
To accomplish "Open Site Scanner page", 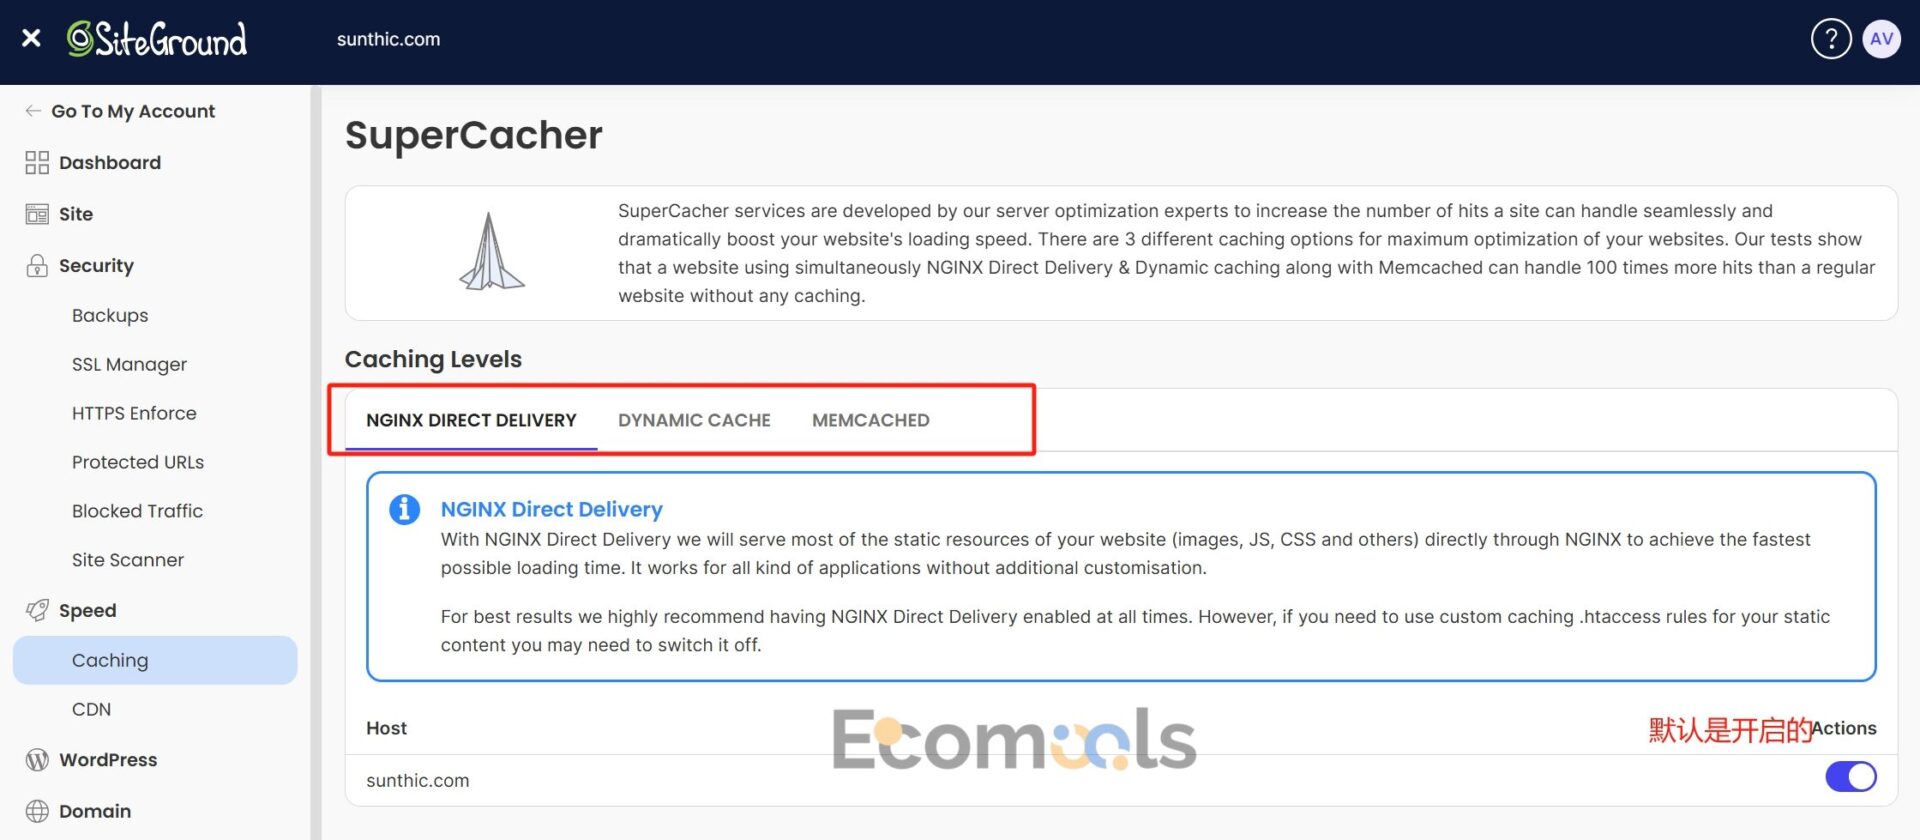I will 128,560.
